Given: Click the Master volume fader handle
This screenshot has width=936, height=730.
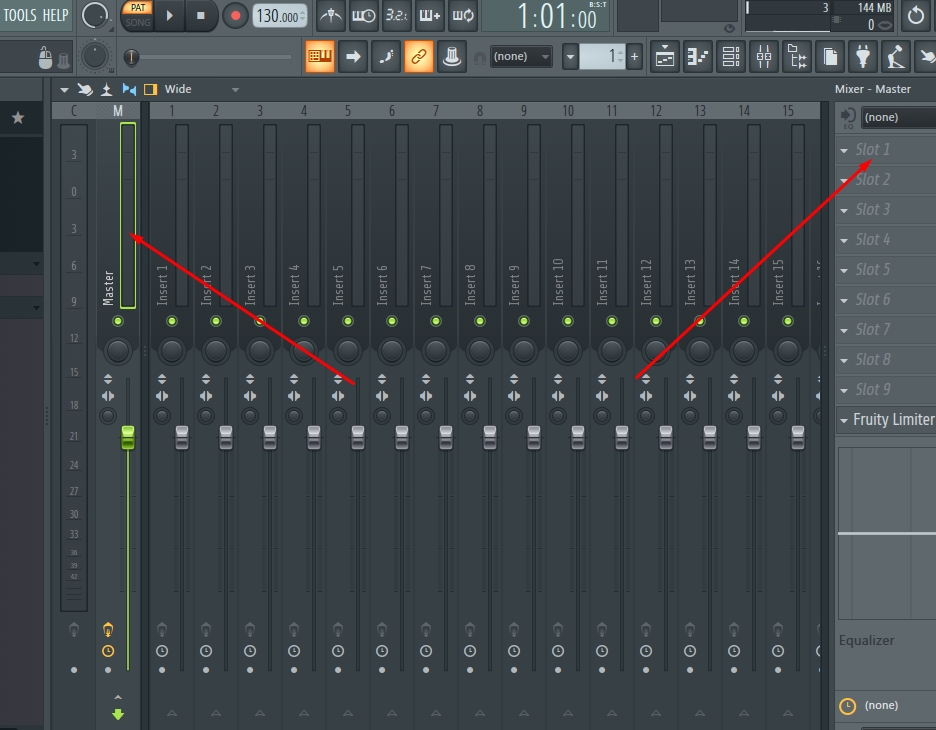Looking at the screenshot, I should pyautogui.click(x=128, y=438).
